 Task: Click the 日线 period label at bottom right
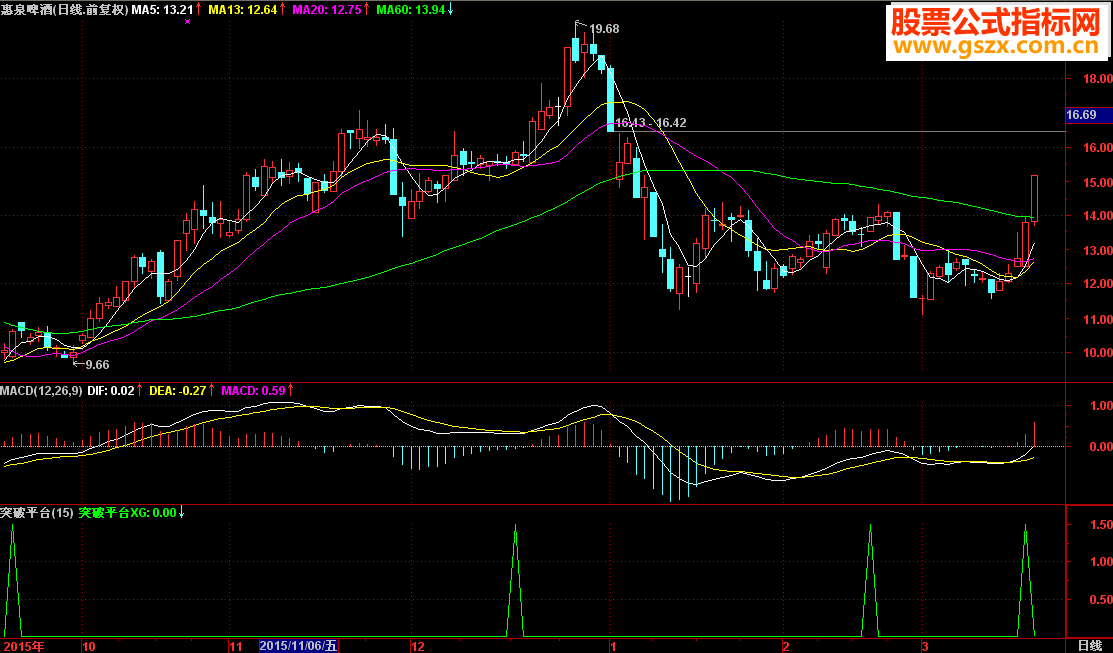[1090, 646]
